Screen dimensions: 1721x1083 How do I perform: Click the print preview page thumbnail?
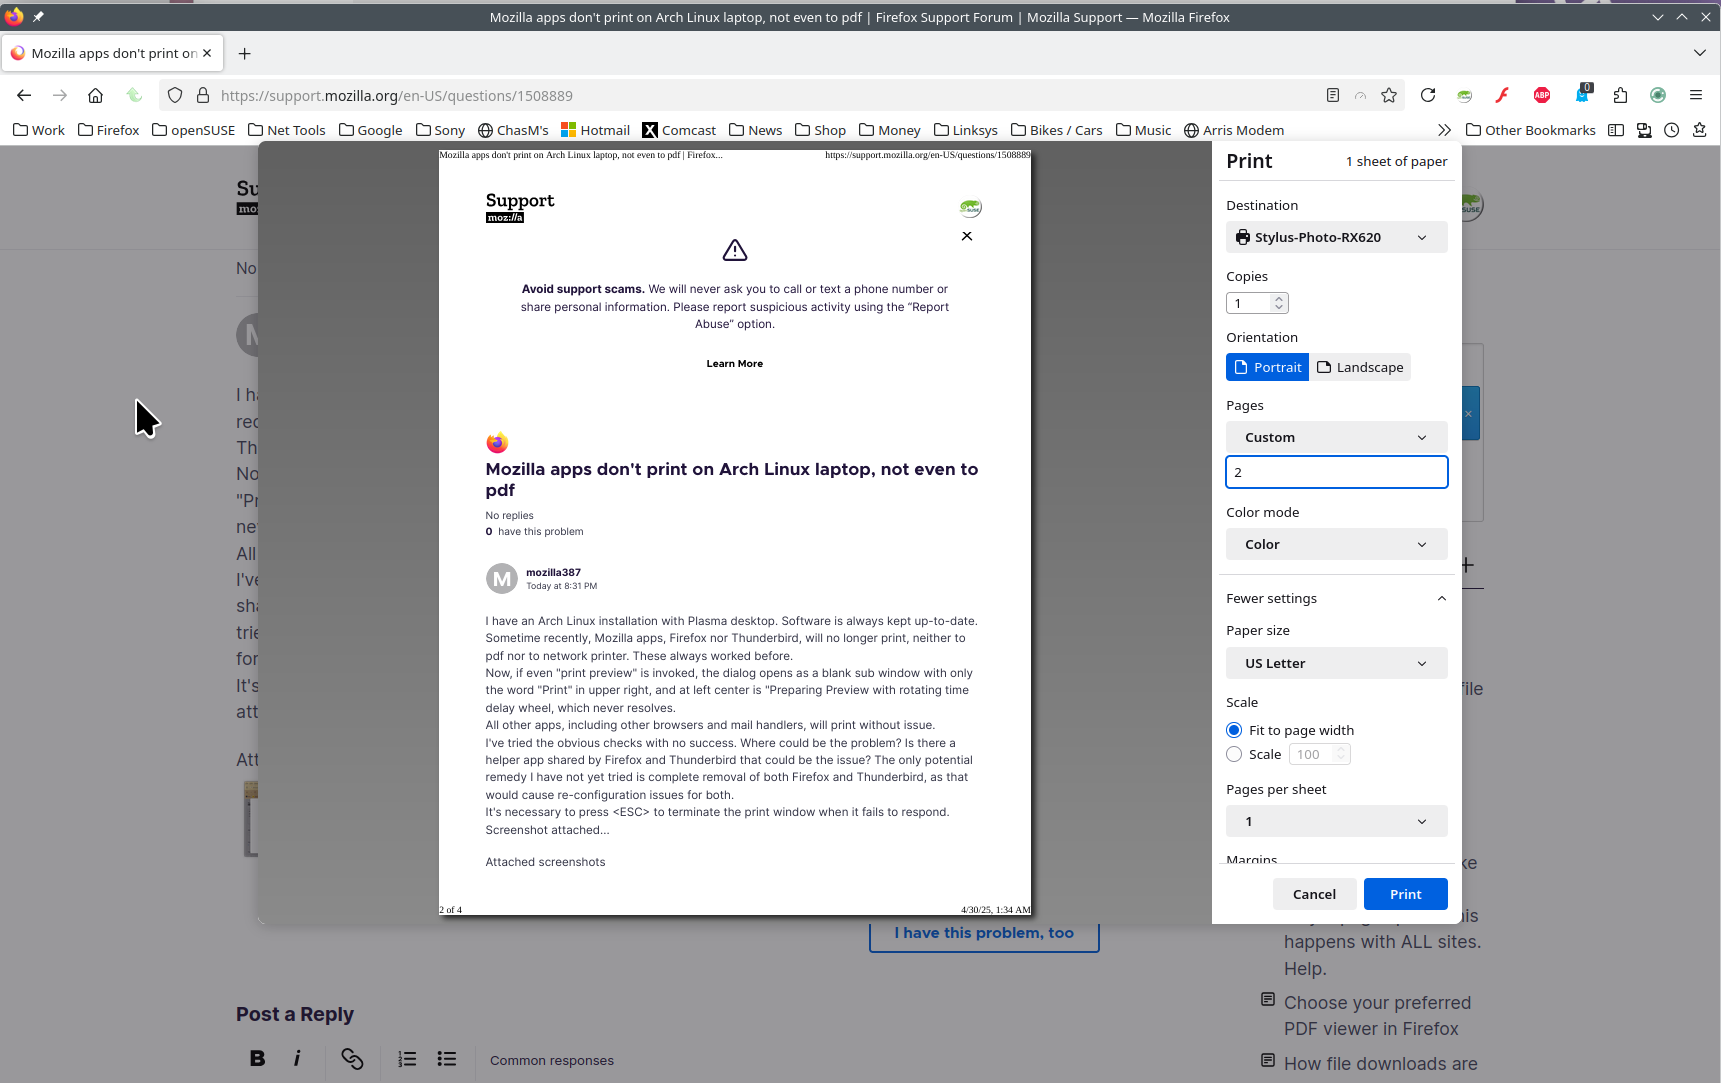(x=735, y=532)
